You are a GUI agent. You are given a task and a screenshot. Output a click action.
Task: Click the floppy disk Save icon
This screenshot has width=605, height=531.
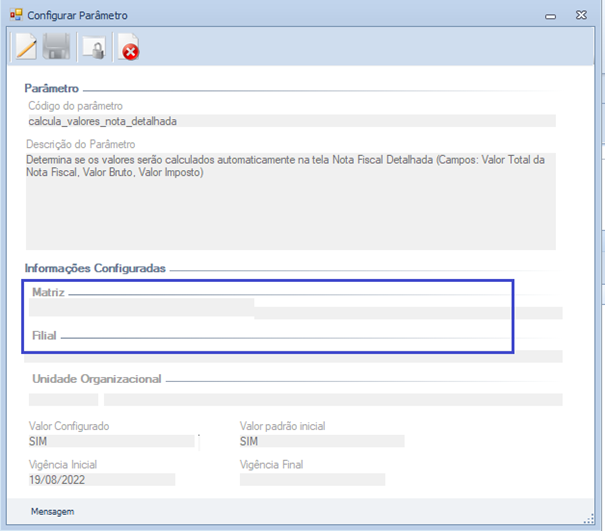(58, 47)
